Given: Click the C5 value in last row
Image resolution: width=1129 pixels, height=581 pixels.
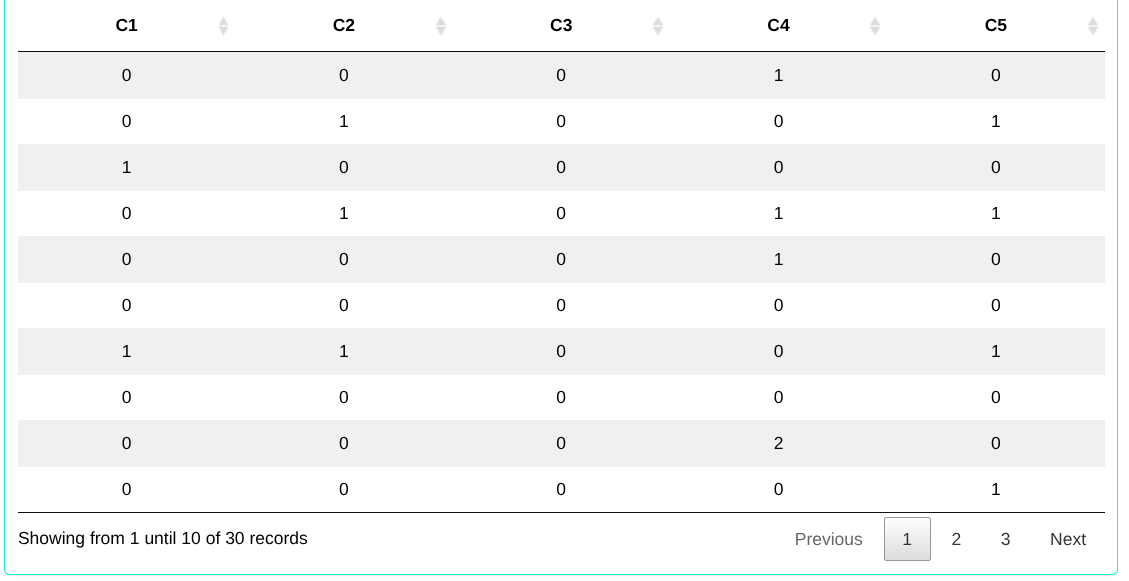Looking at the screenshot, I should pyautogui.click(x=995, y=489).
